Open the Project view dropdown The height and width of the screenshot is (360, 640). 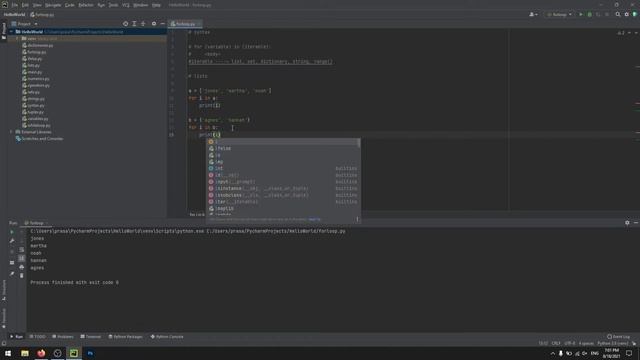click(x=24, y=24)
